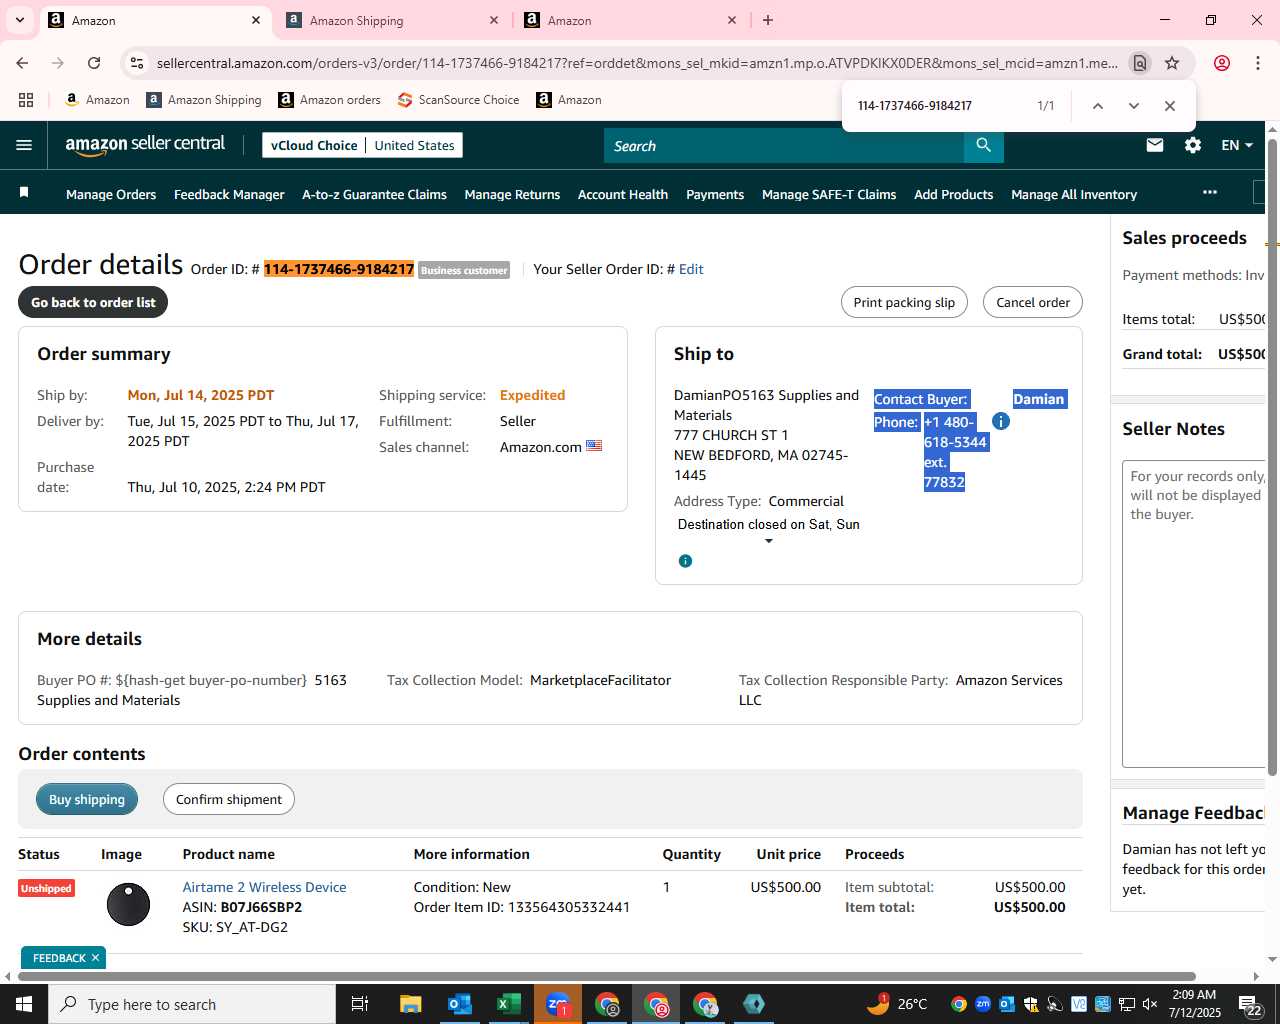Open the tab search dropdown

click(19, 20)
